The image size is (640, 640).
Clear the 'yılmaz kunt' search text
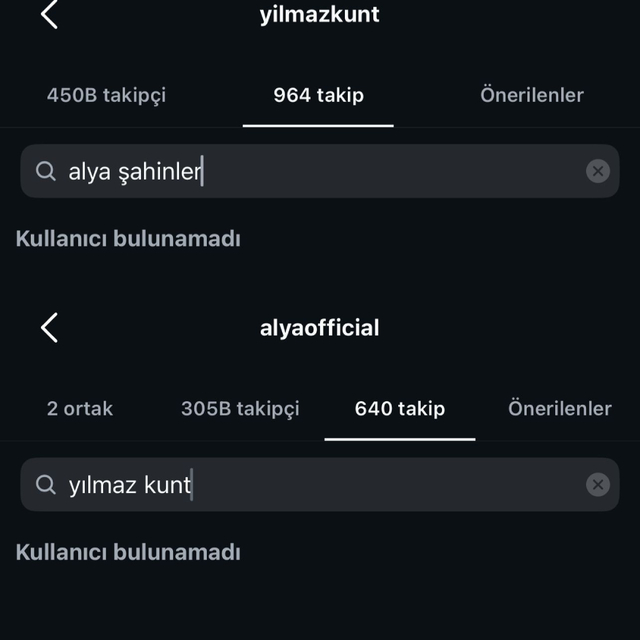(597, 485)
